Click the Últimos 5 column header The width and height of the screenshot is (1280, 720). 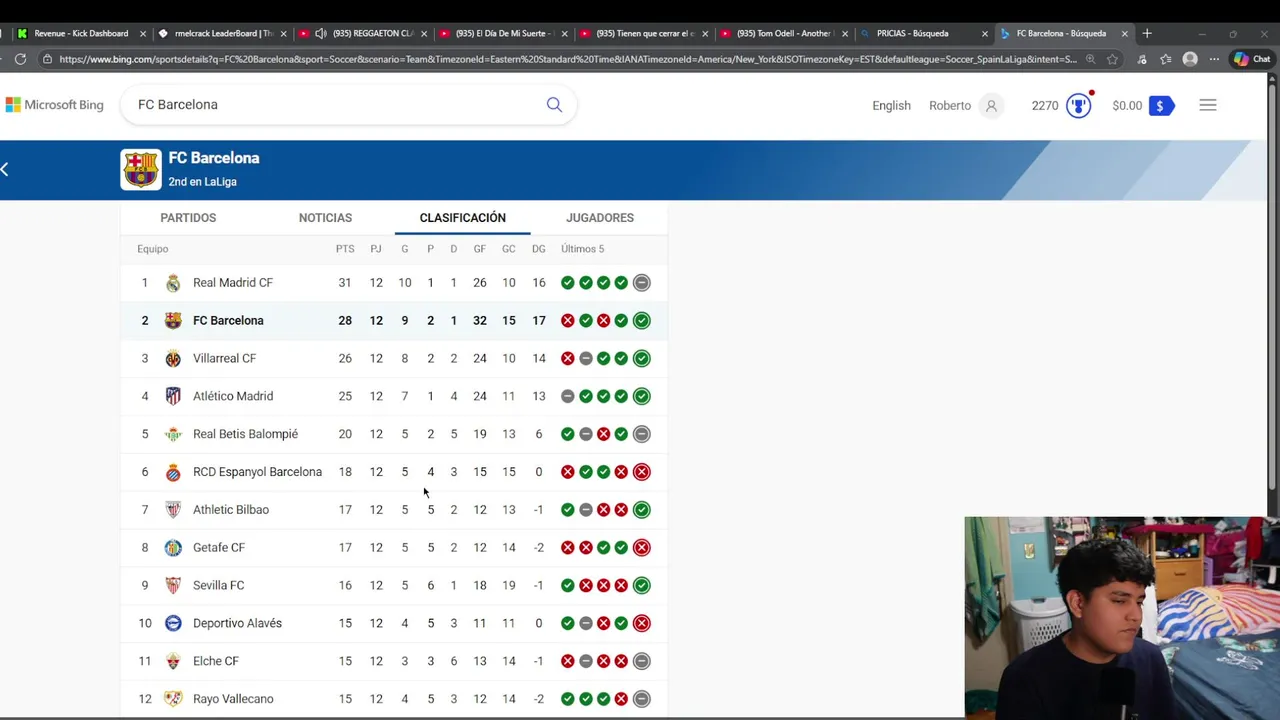[583, 249]
